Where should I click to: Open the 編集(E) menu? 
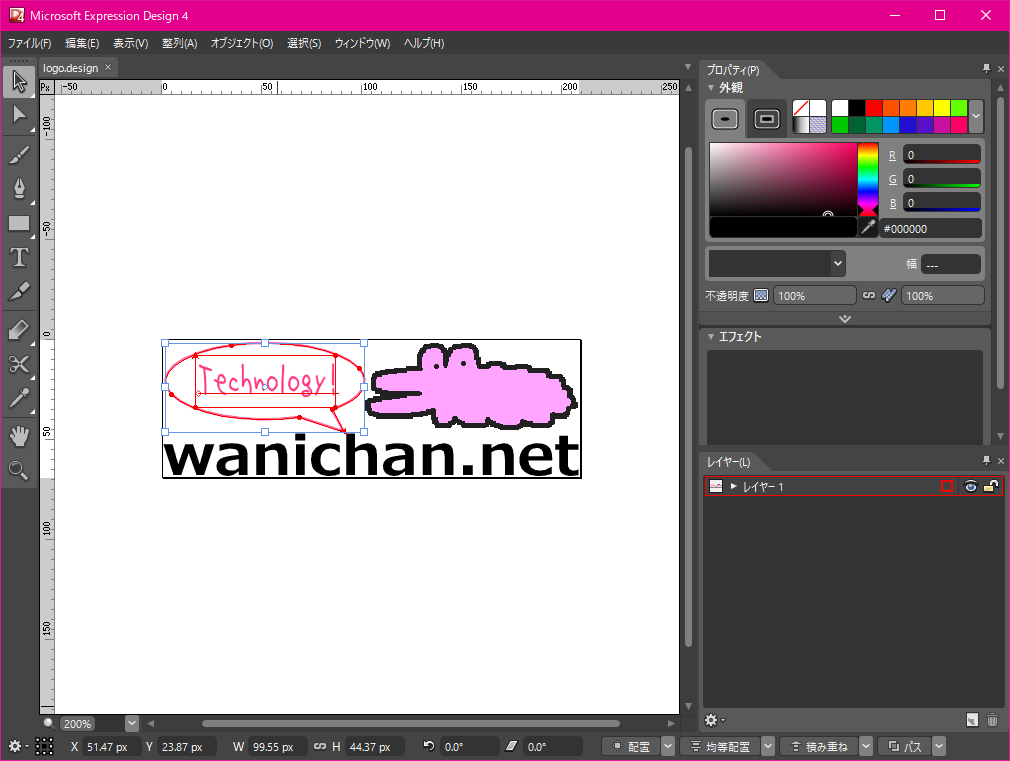(82, 43)
